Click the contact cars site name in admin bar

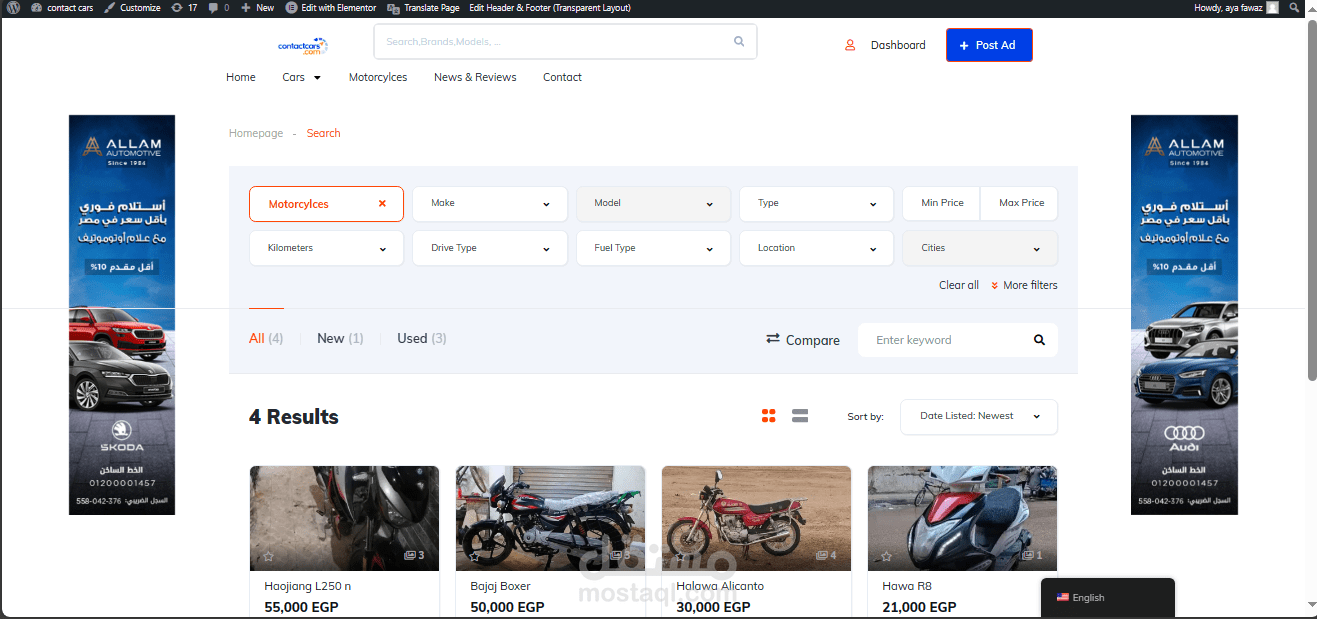point(62,7)
